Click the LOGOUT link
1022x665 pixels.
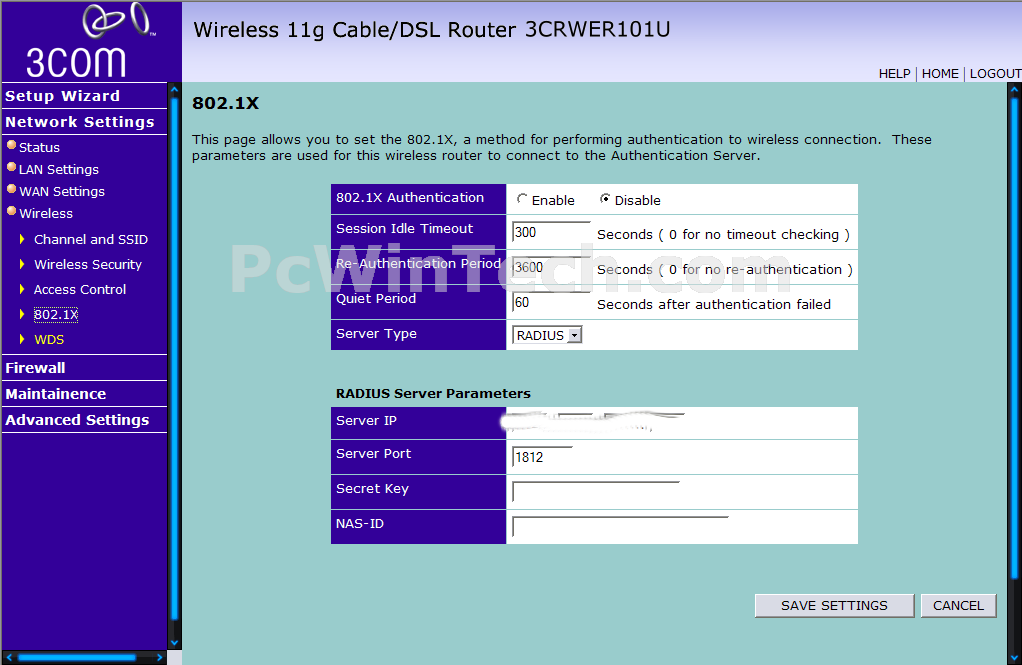click(995, 74)
